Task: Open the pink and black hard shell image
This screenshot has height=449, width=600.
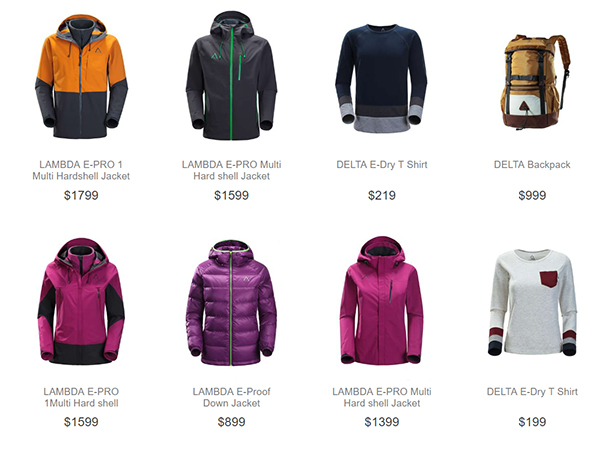Action: pyautogui.click(x=81, y=301)
